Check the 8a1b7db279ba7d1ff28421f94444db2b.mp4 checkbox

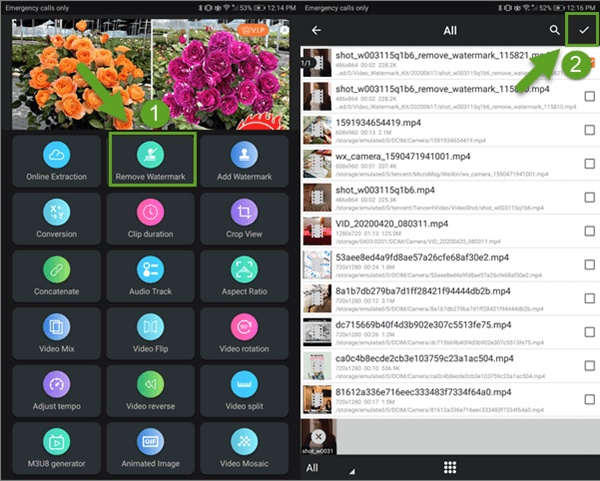pyautogui.click(x=590, y=298)
